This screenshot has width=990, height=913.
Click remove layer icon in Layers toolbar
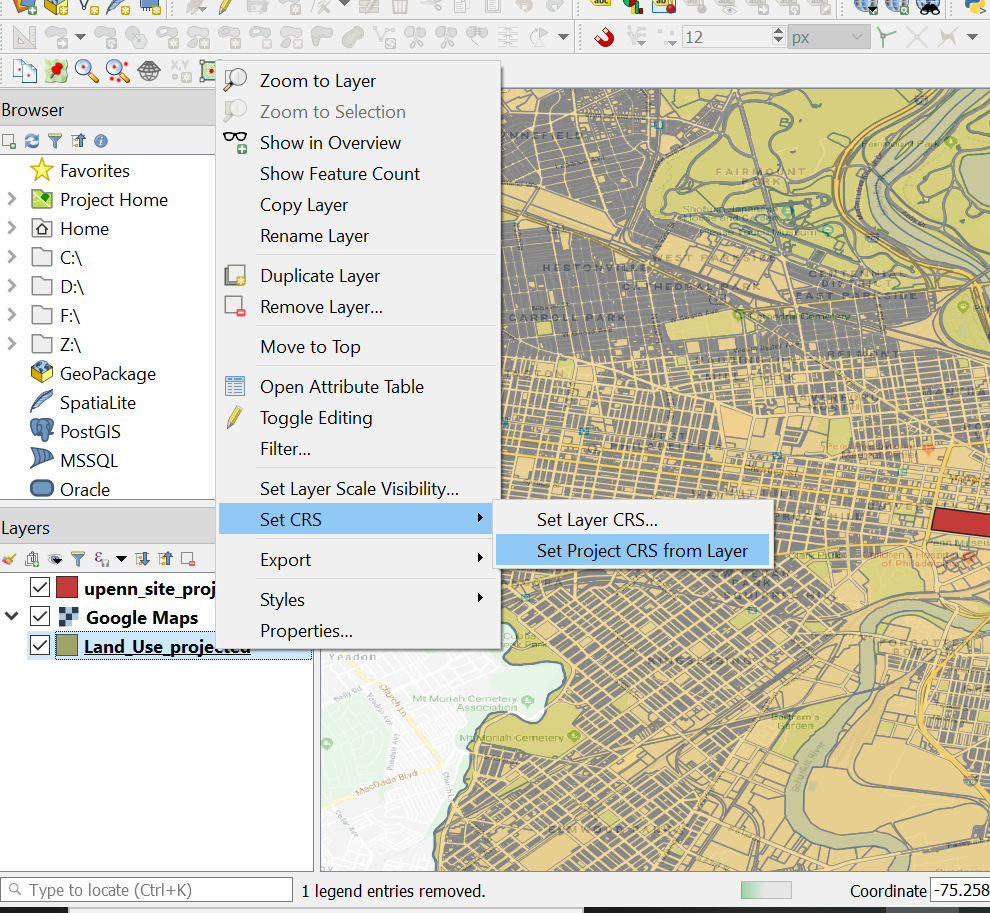pos(187,559)
